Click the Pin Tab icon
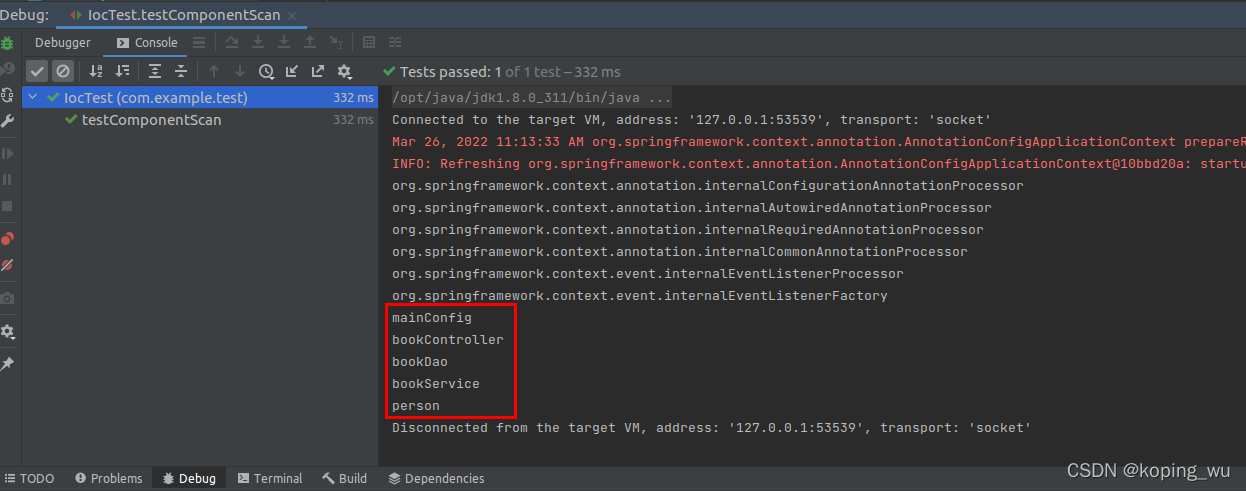Viewport: 1246px width, 491px height. [x=7, y=363]
